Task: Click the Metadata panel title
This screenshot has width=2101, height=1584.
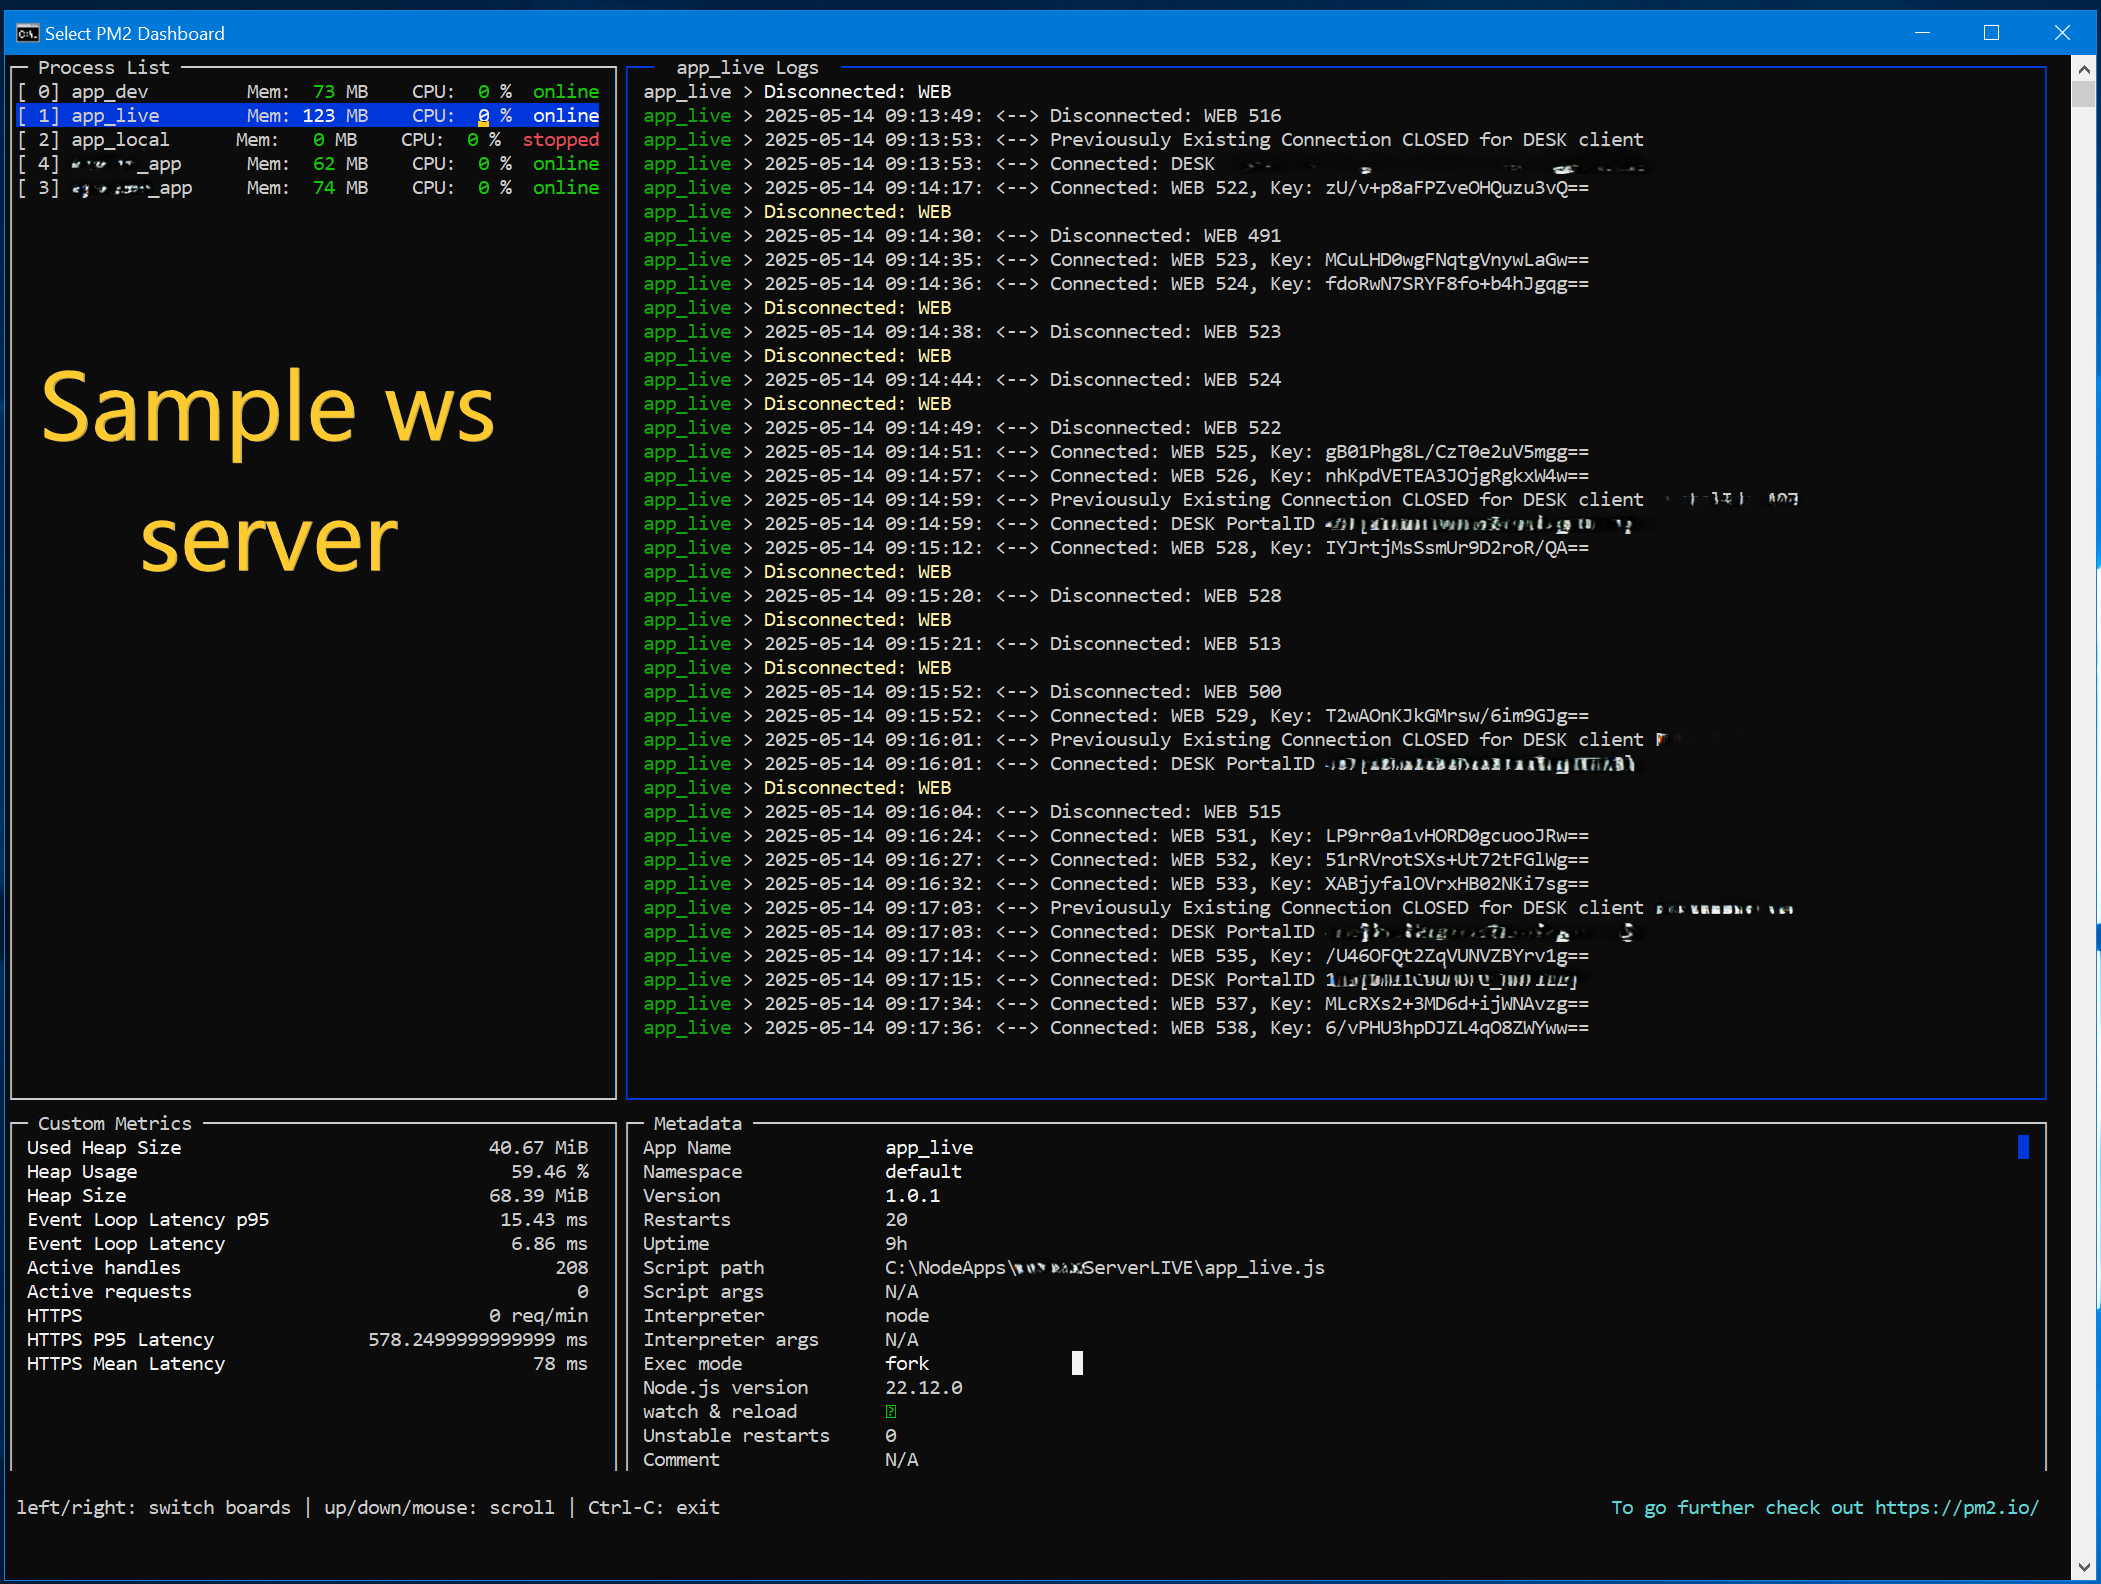Action: pyautogui.click(x=697, y=1123)
